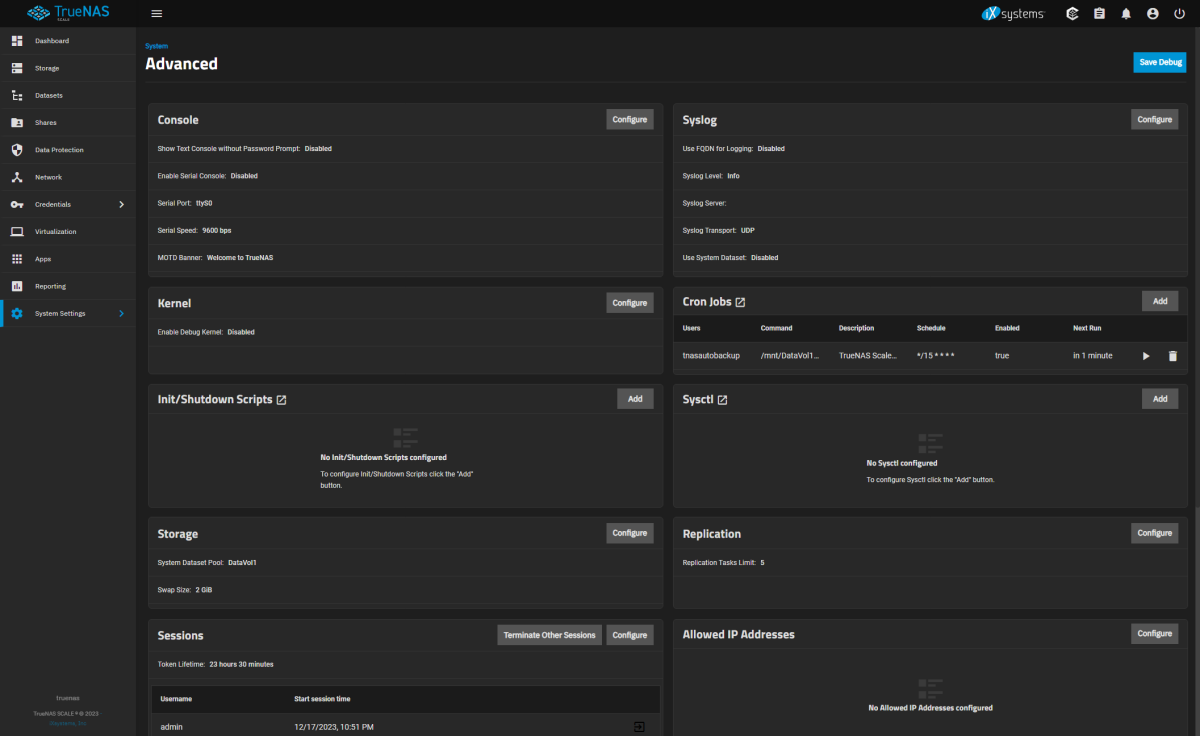The image size is (1200, 736).
Task: Toggle the hamburger sidebar menu
Action: coord(156,14)
